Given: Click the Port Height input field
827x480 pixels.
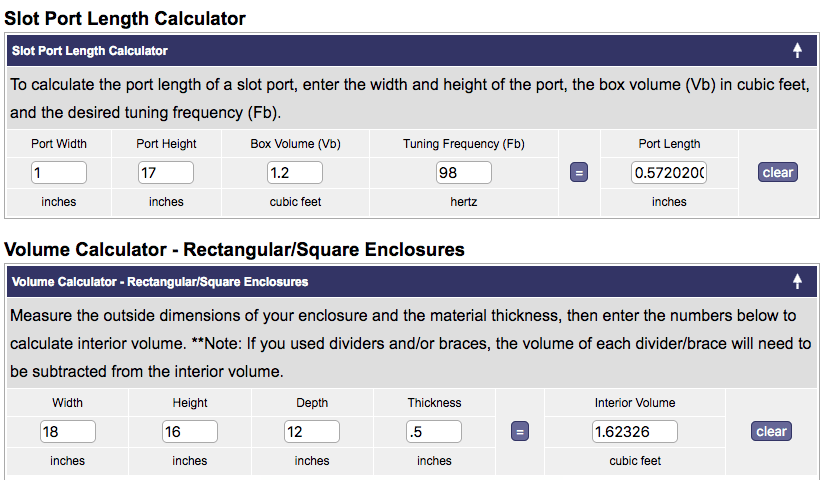Looking at the screenshot, I should click(165, 173).
